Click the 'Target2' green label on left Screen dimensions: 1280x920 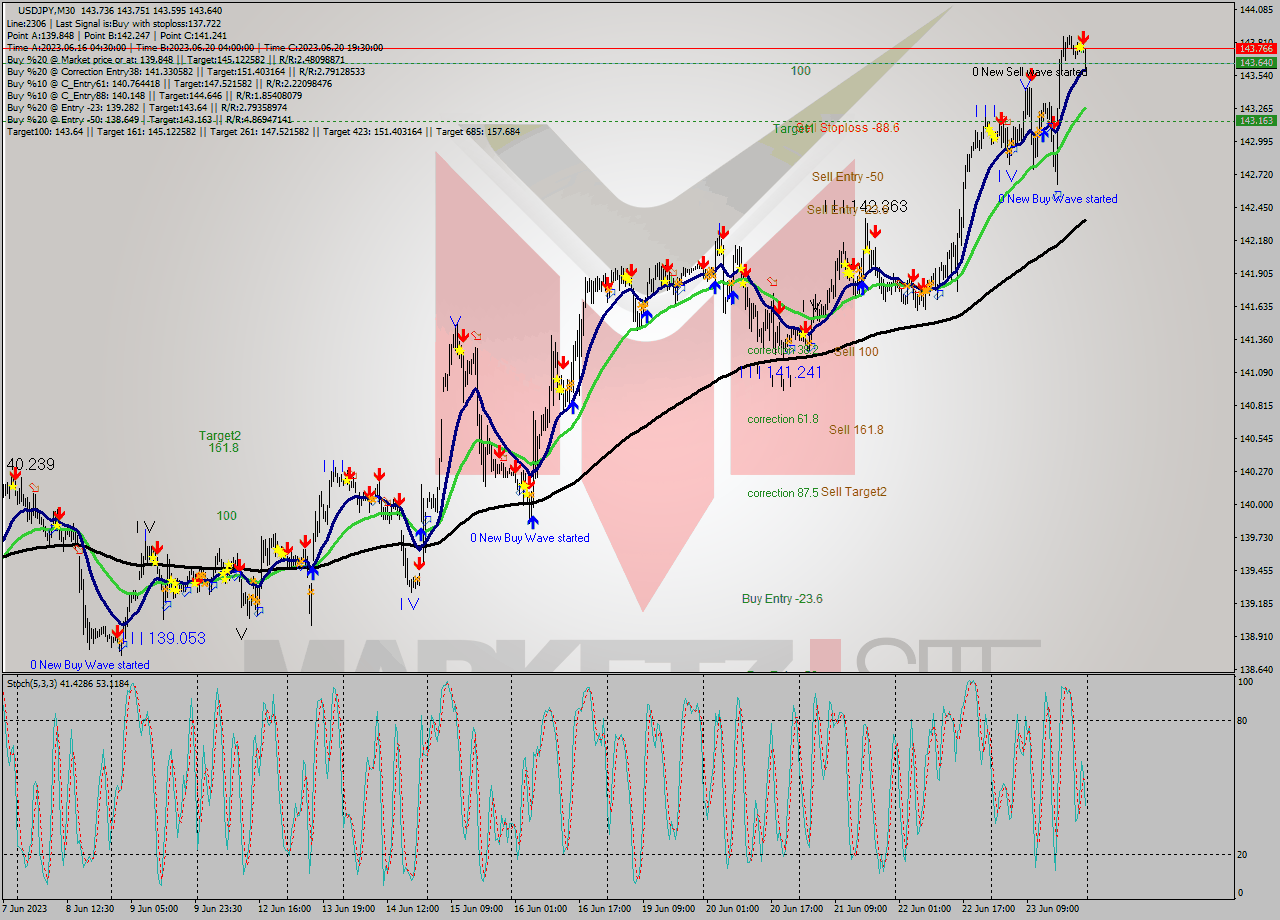(219, 436)
